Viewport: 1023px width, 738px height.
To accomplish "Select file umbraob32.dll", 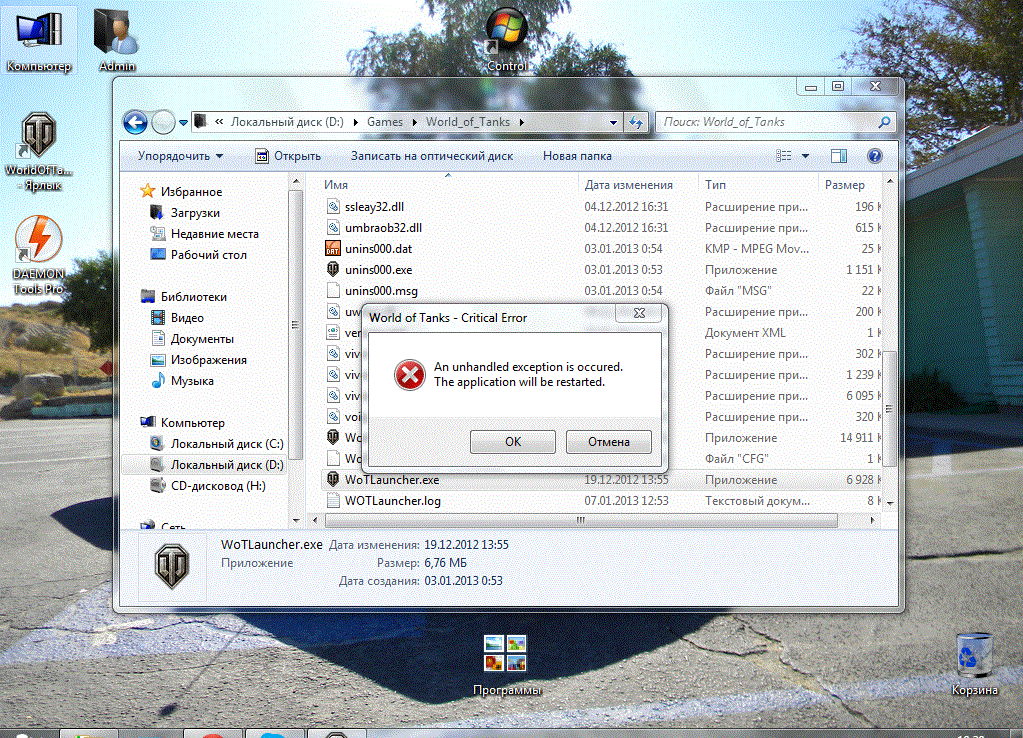I will 383,228.
